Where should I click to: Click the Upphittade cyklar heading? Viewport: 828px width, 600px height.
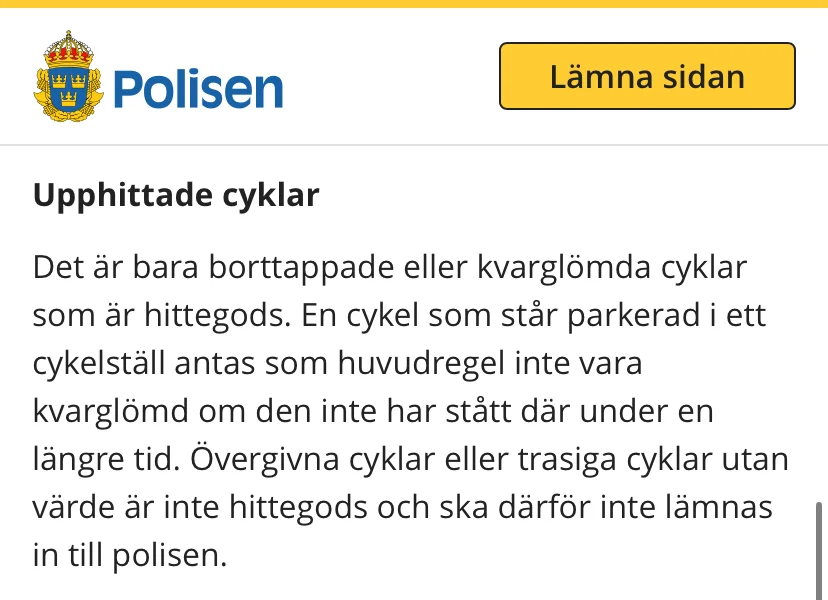(176, 195)
